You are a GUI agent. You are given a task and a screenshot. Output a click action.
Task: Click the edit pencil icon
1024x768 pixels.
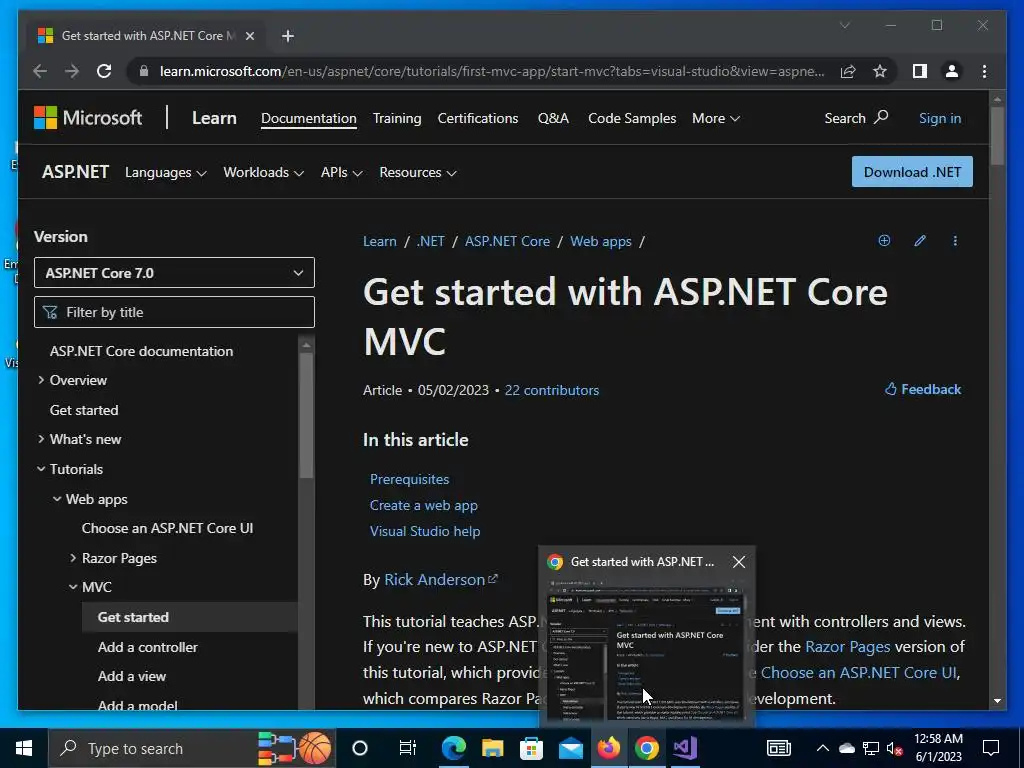pos(920,240)
